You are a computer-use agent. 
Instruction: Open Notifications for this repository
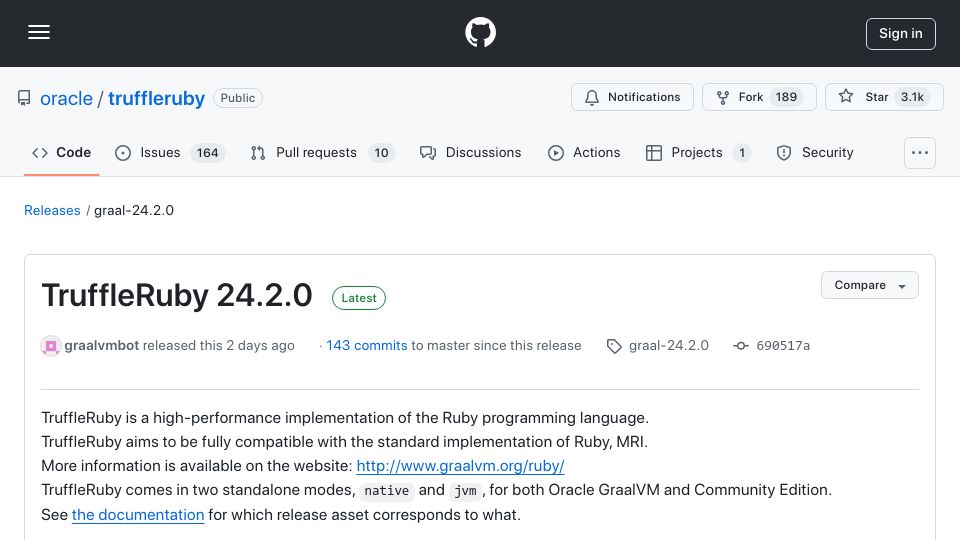(632, 97)
